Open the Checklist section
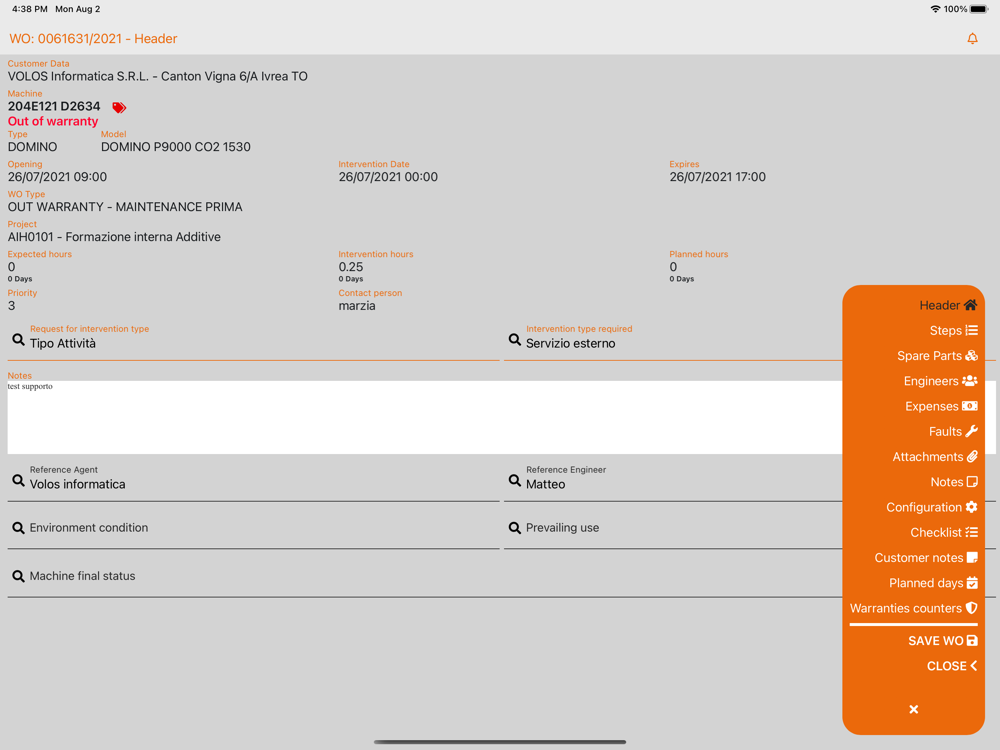 click(x=943, y=533)
